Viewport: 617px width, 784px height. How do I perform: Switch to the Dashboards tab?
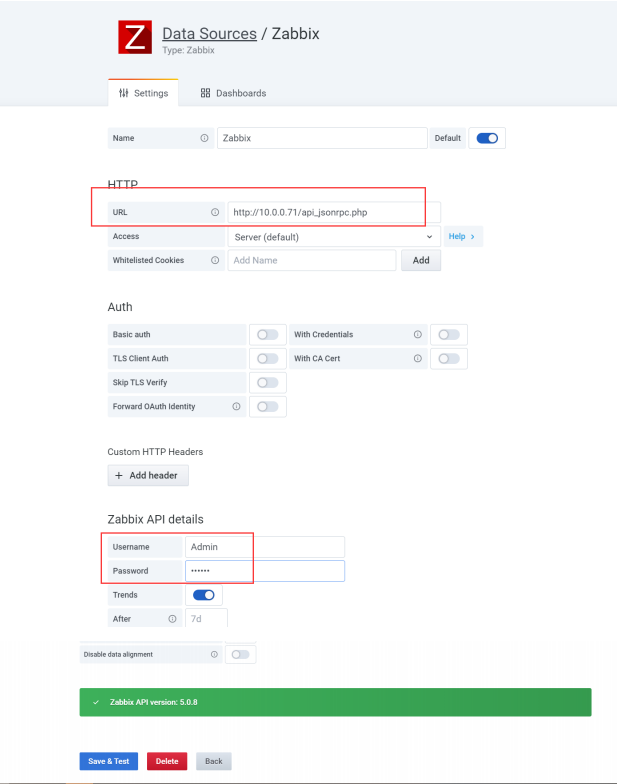click(x=234, y=93)
